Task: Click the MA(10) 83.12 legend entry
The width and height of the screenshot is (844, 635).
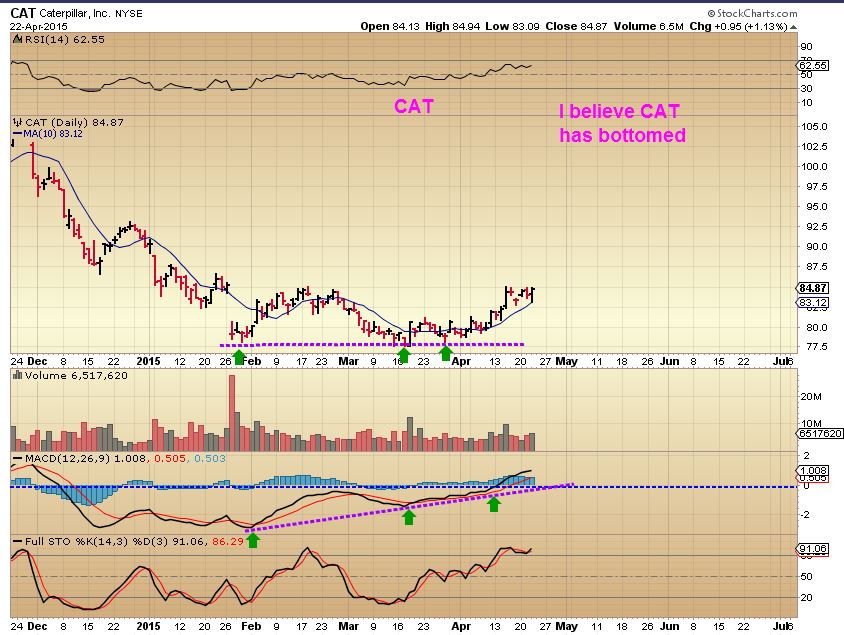Action: click(47, 133)
